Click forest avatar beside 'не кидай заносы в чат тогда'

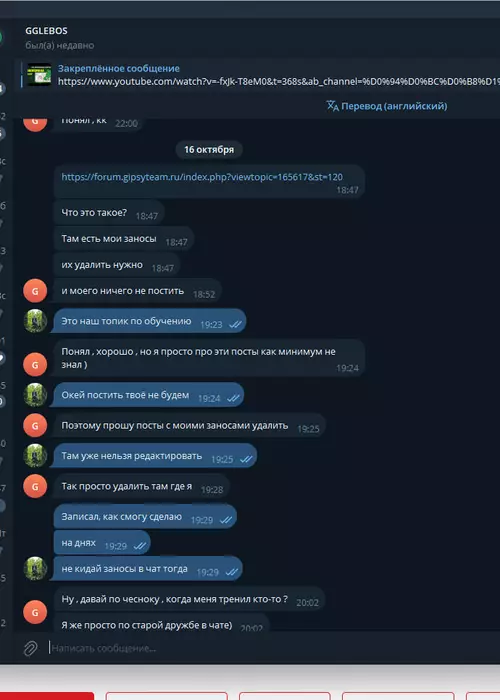[35, 569]
